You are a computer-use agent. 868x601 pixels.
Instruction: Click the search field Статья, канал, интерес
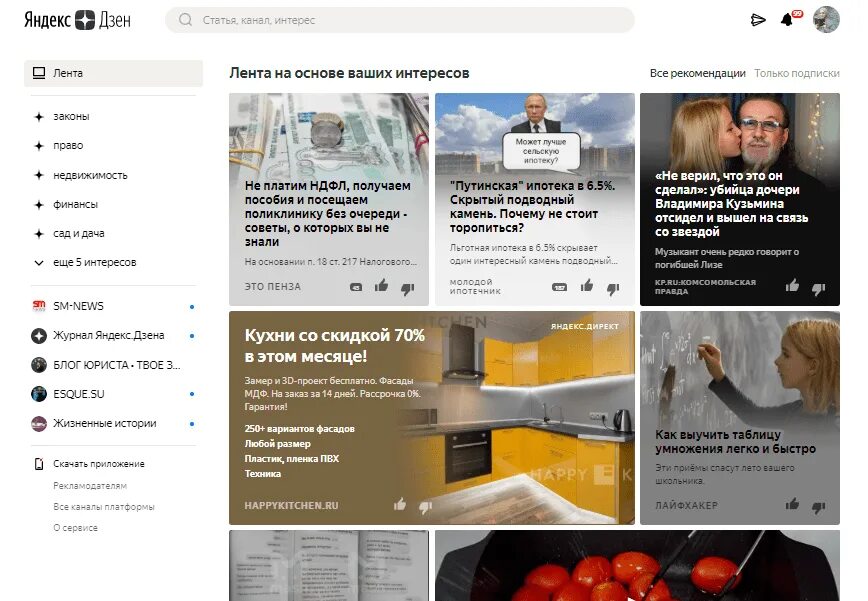click(400, 20)
